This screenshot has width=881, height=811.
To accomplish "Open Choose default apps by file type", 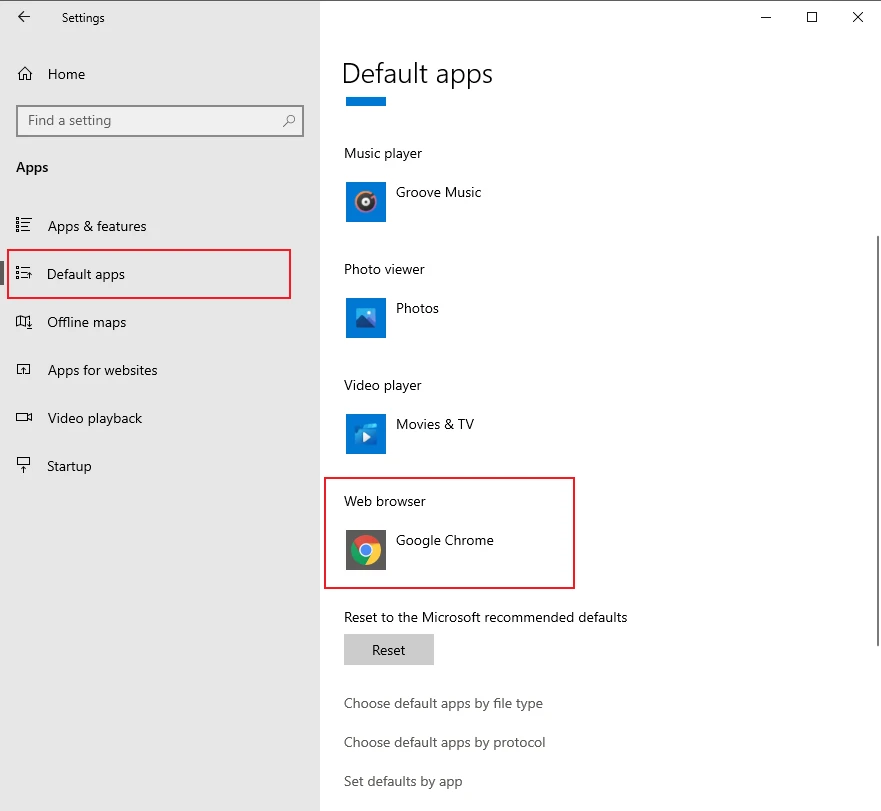I will coord(443,703).
